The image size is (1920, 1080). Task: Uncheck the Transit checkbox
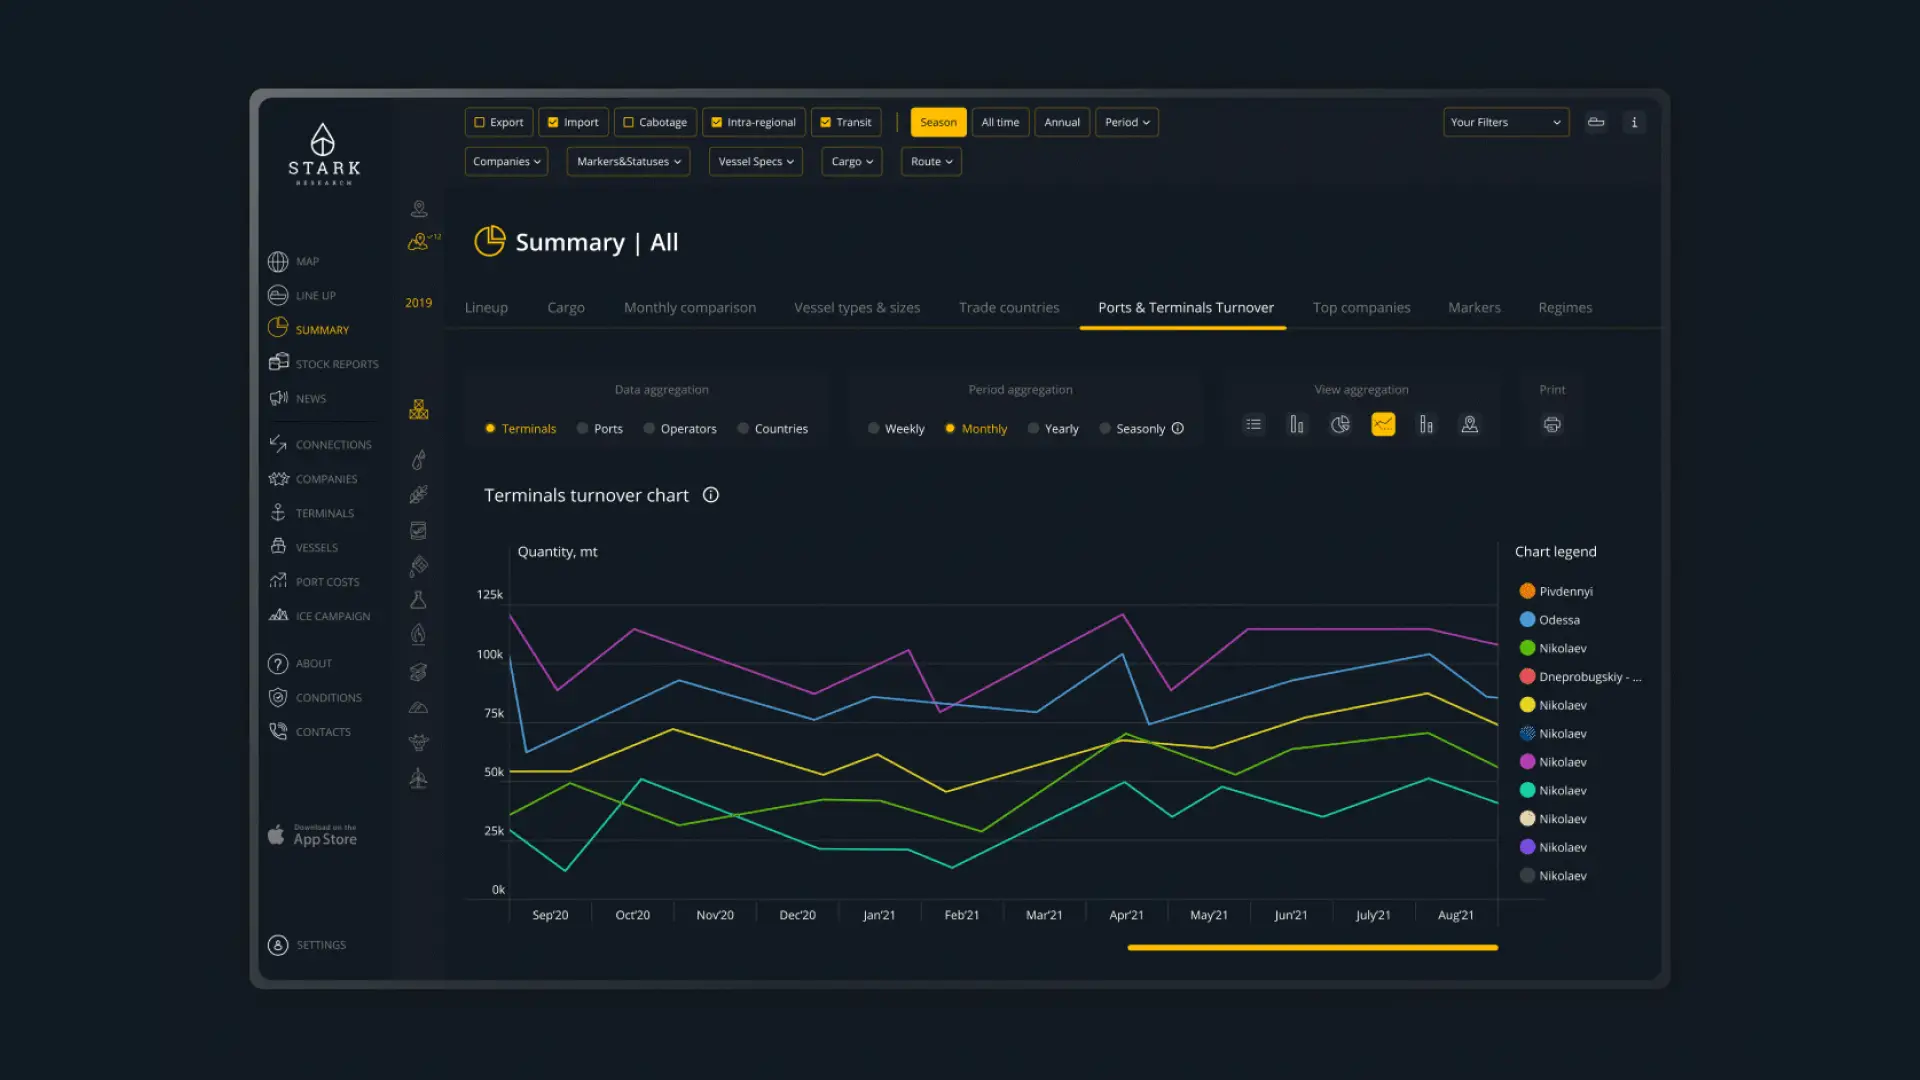[x=826, y=123]
